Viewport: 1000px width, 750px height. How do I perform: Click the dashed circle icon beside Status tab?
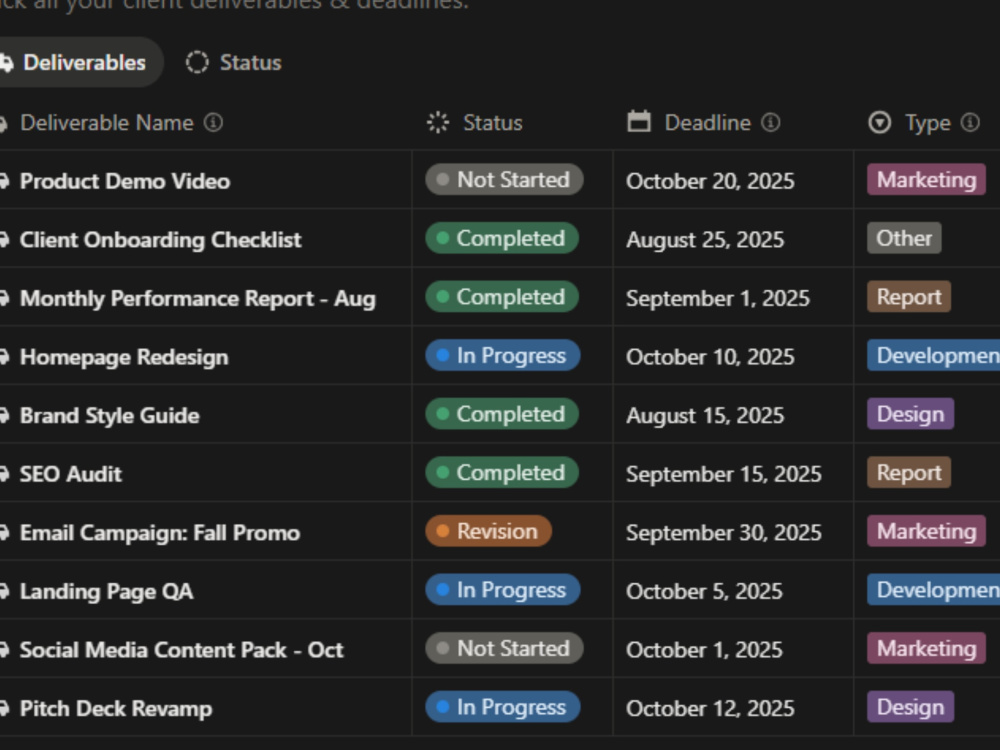[197, 62]
